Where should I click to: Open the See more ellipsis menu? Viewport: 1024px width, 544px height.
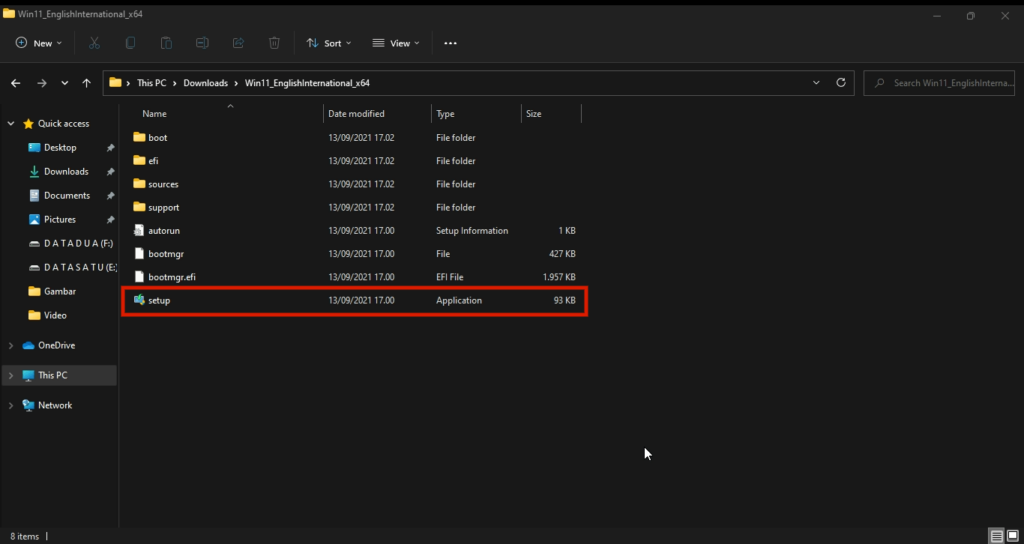click(451, 43)
